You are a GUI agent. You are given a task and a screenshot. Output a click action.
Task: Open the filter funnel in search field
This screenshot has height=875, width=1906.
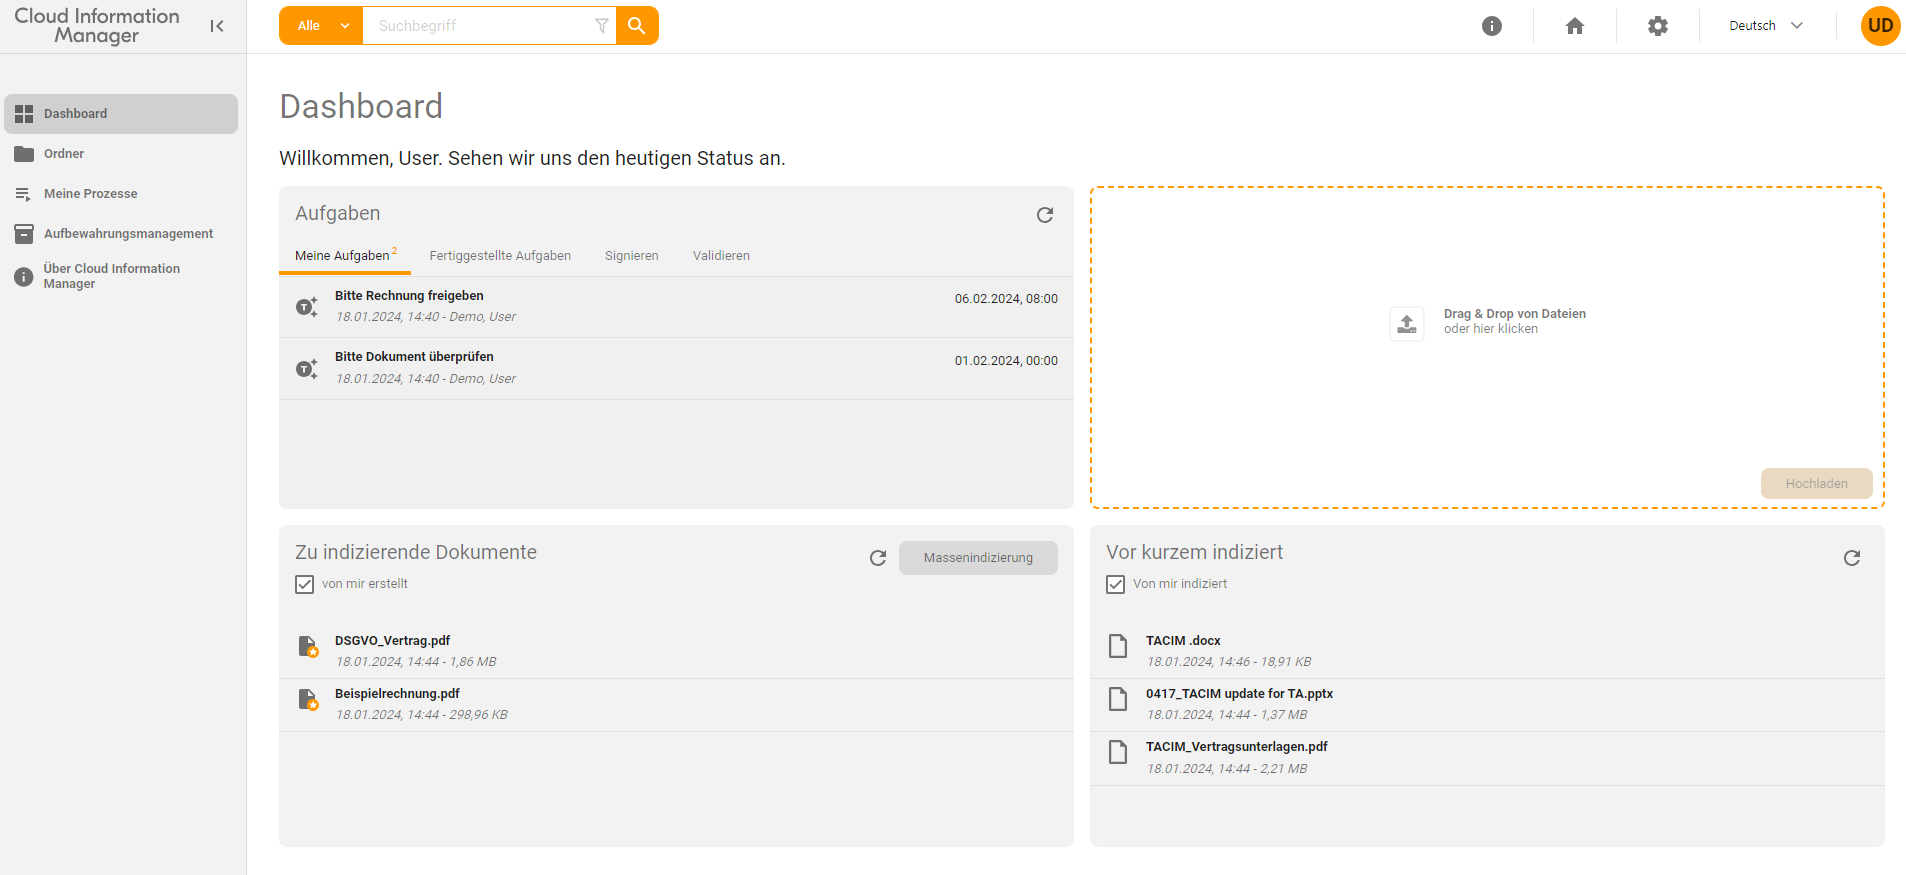tap(601, 26)
